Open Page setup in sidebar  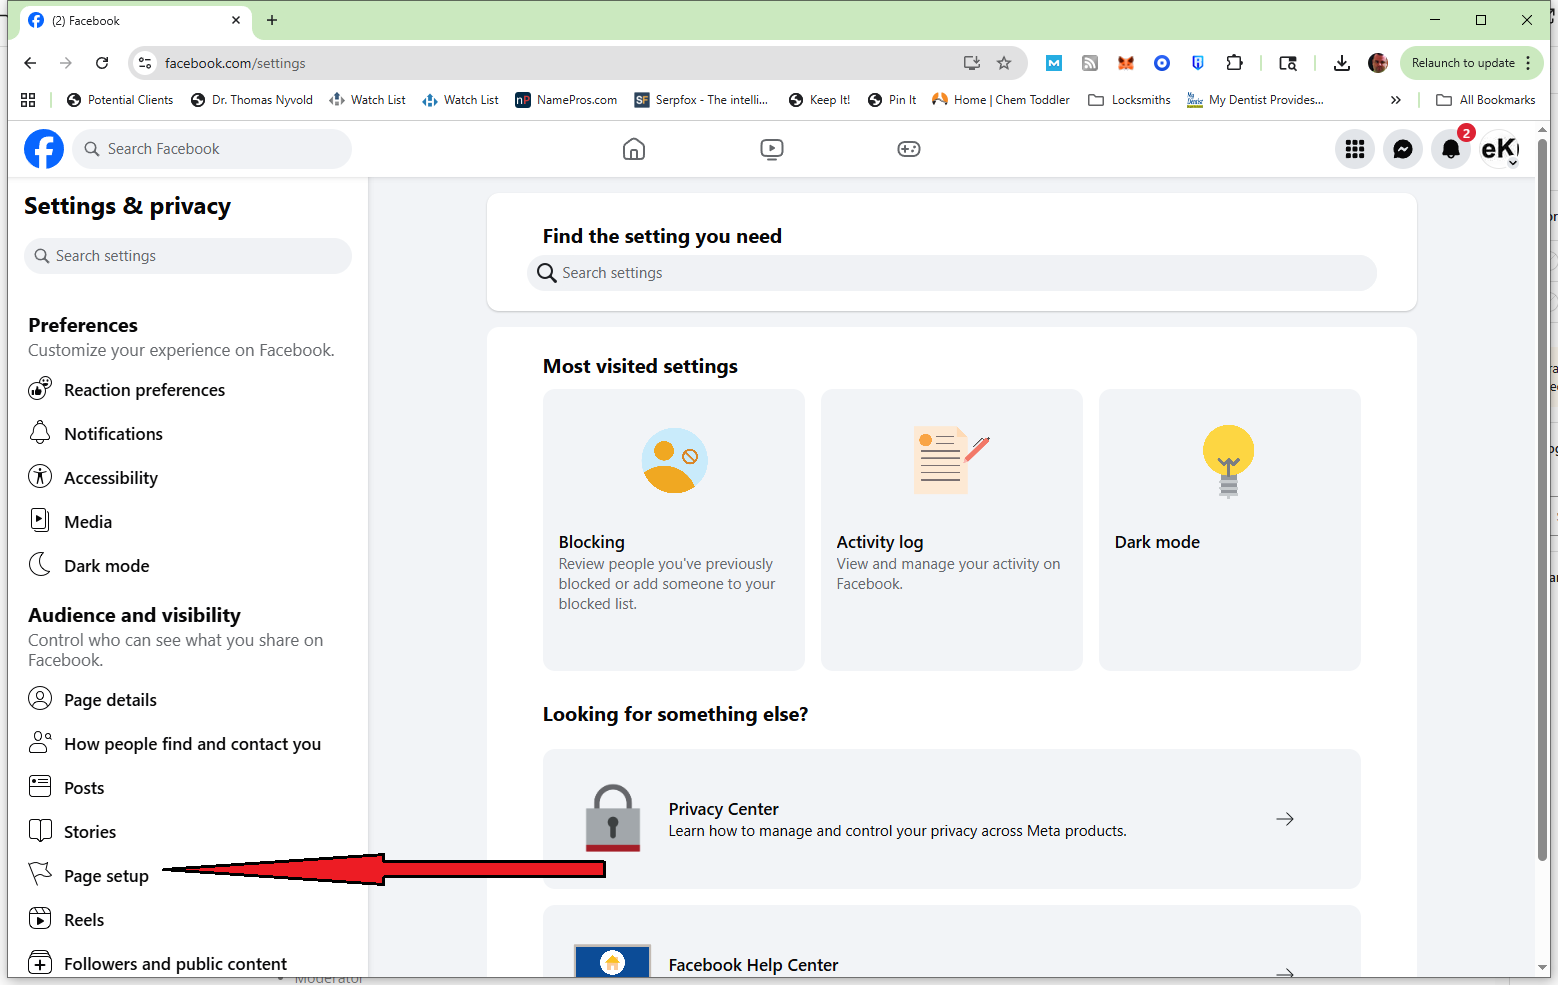coord(106,876)
